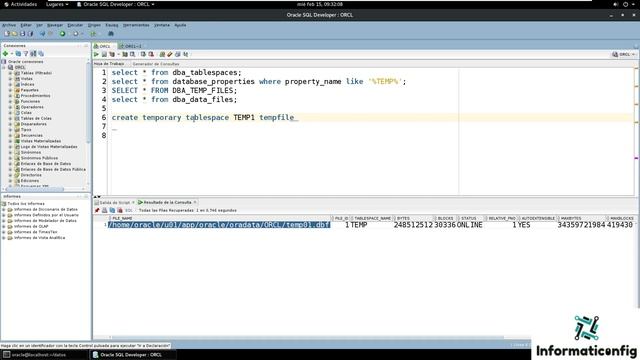Open the Herramientas menu
Image resolution: width=640 pixels, height=360 pixels.
click(x=136, y=25)
